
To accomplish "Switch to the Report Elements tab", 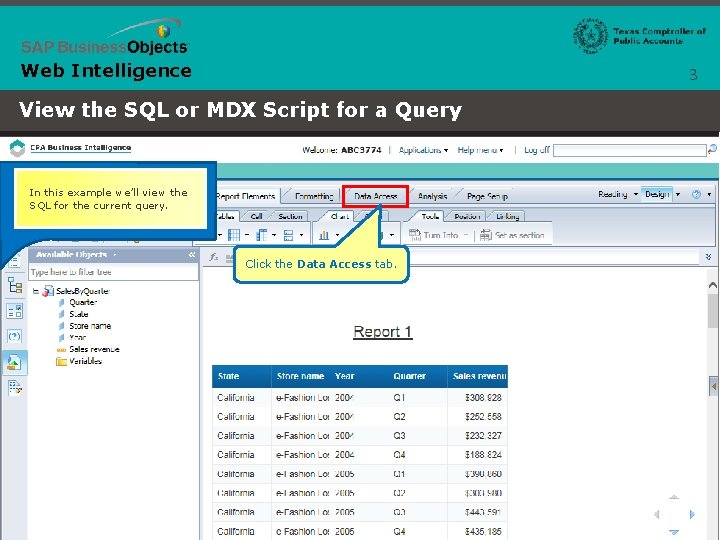I will (246, 196).
